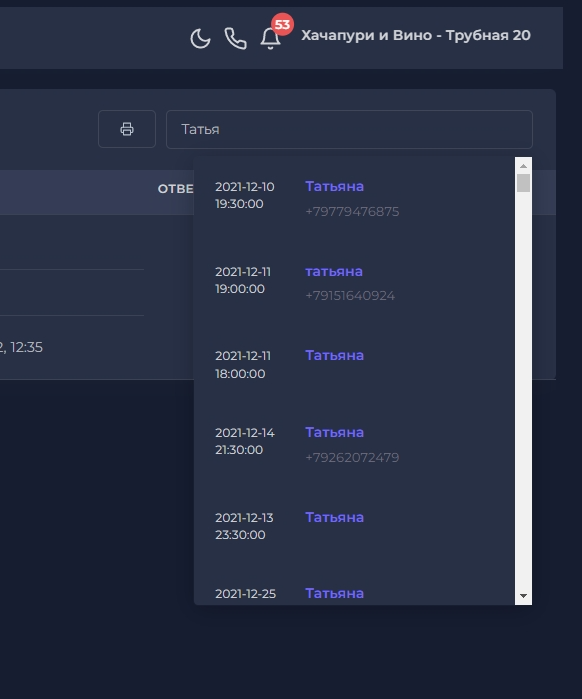Click the scrollbar down arrow in results
The height and width of the screenshot is (699, 582).
point(523,596)
